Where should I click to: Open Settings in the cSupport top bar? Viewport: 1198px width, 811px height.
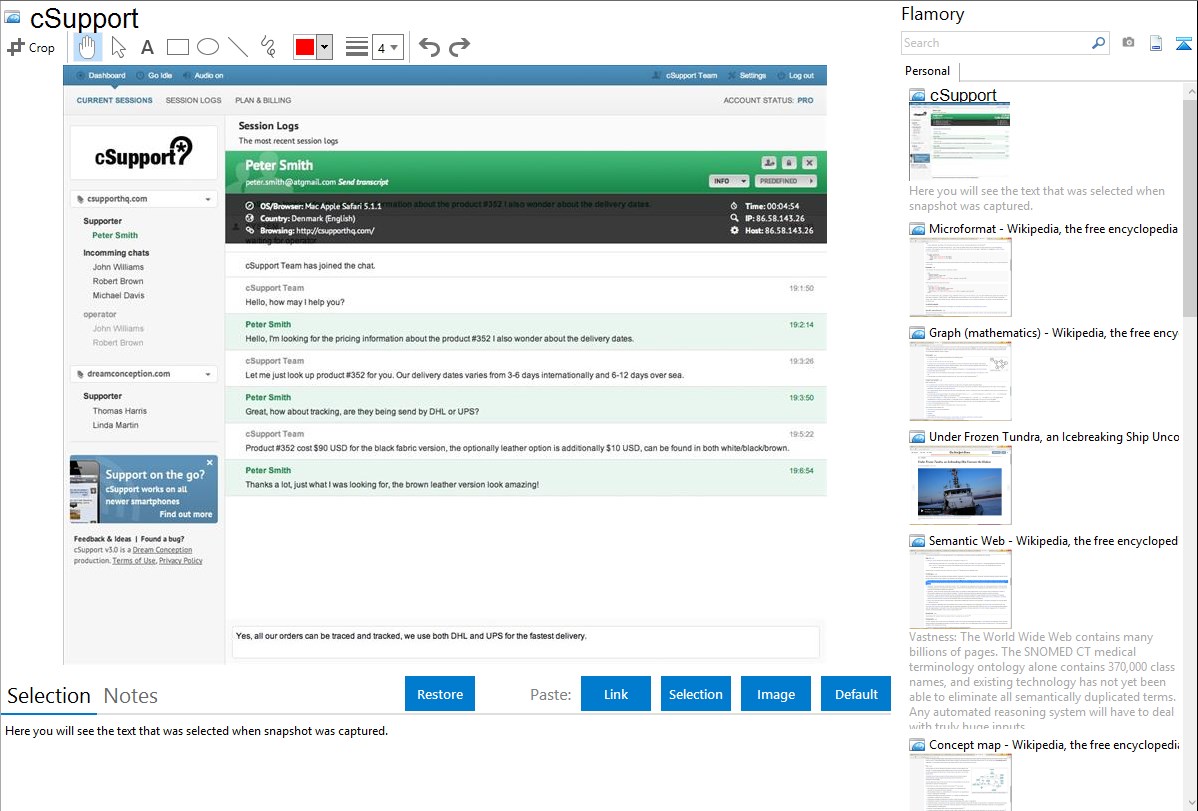[747, 76]
